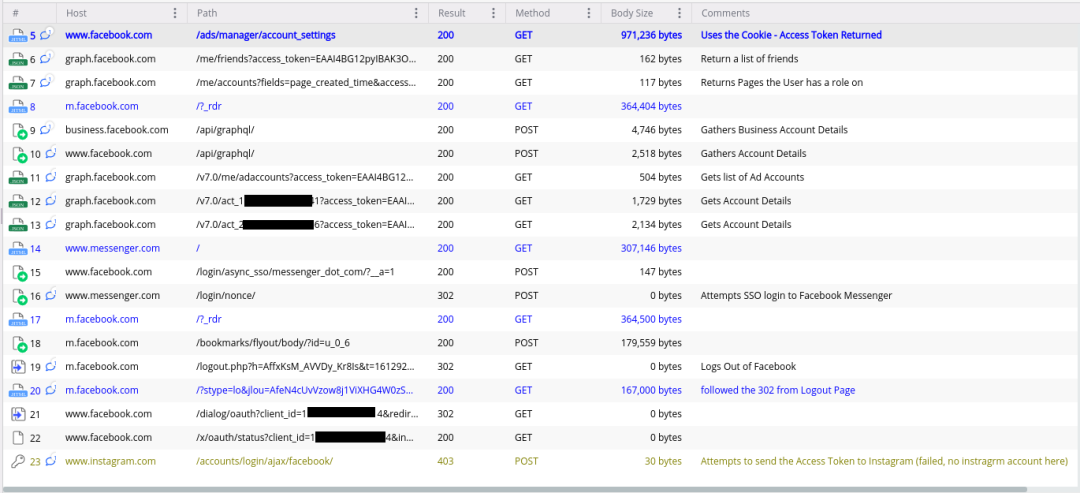Screen dimensions: 1080x493
Task: Select the www.instagram.com session row
Action: [540, 461]
